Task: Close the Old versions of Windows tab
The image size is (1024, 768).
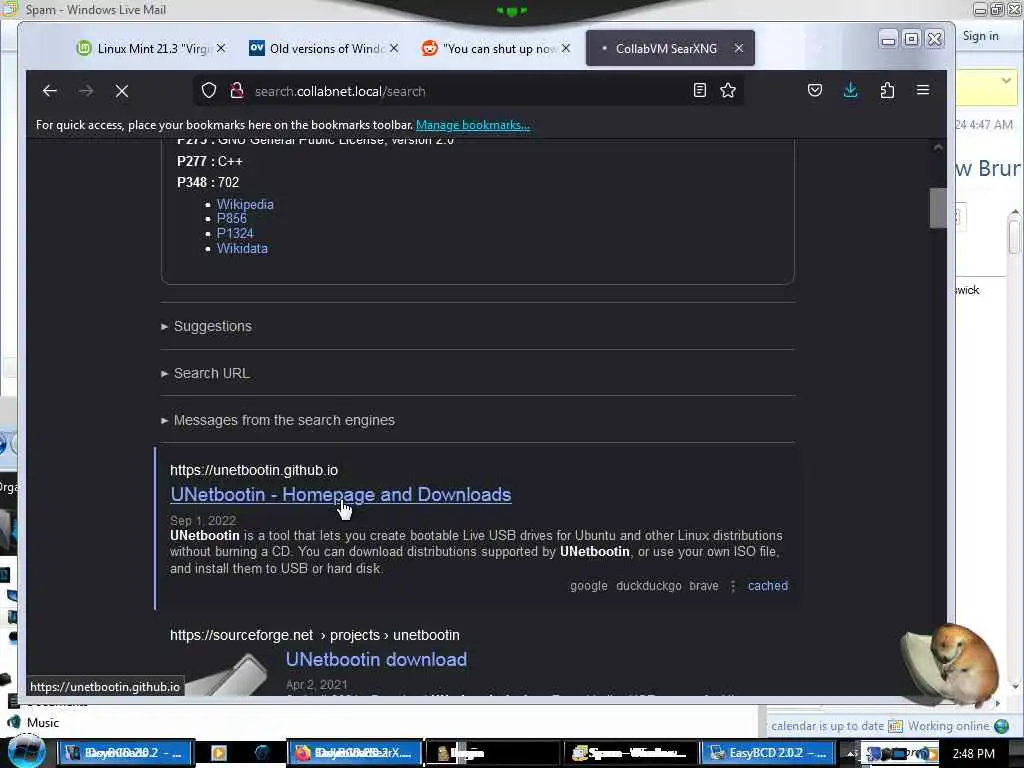Action: [x=394, y=48]
